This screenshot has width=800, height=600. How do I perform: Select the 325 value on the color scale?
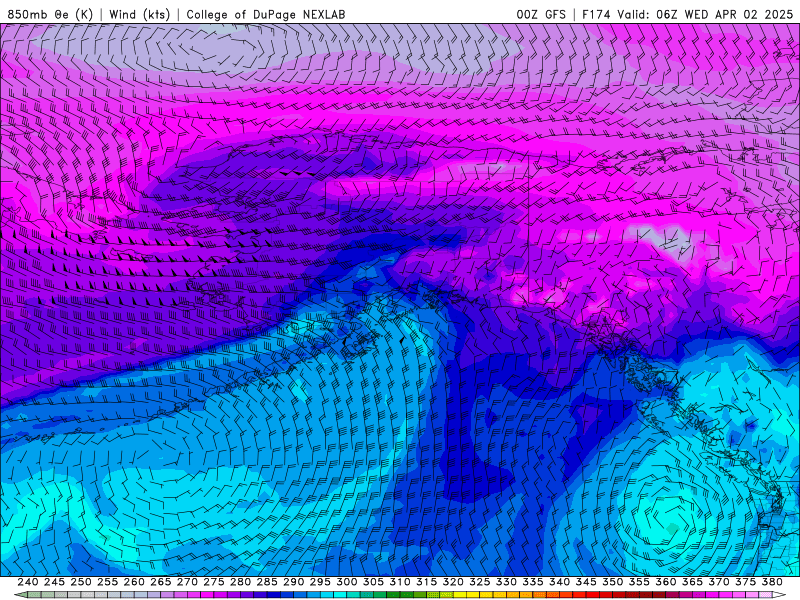pyautogui.click(x=480, y=582)
